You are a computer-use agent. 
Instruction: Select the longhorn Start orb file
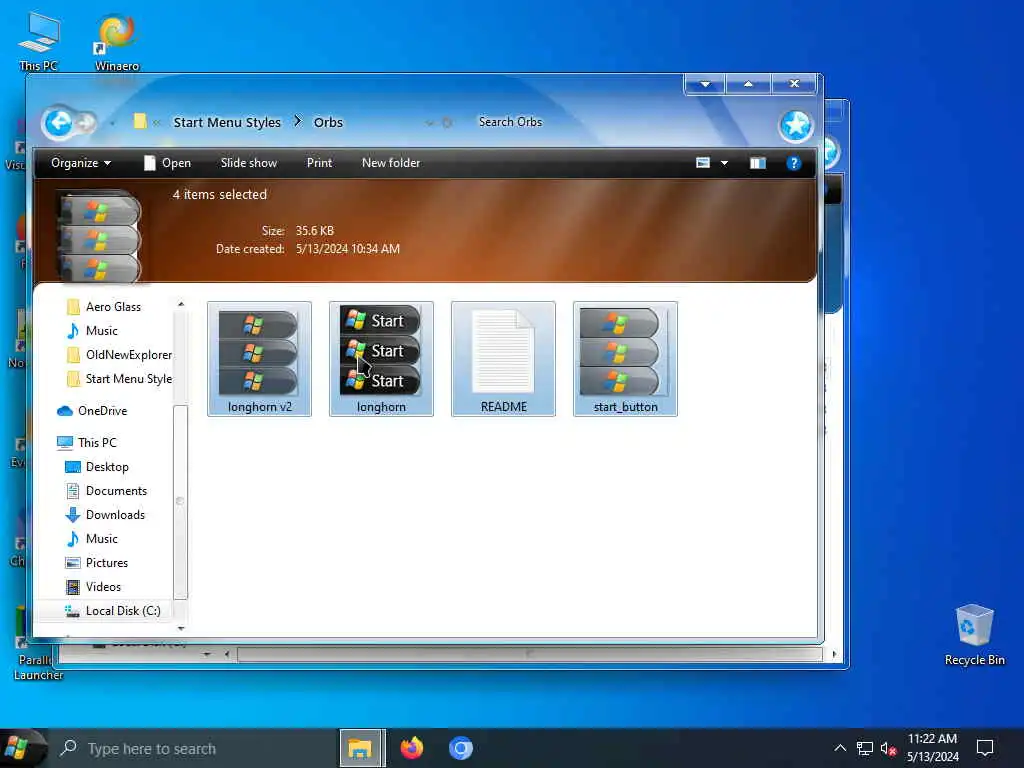tap(381, 359)
